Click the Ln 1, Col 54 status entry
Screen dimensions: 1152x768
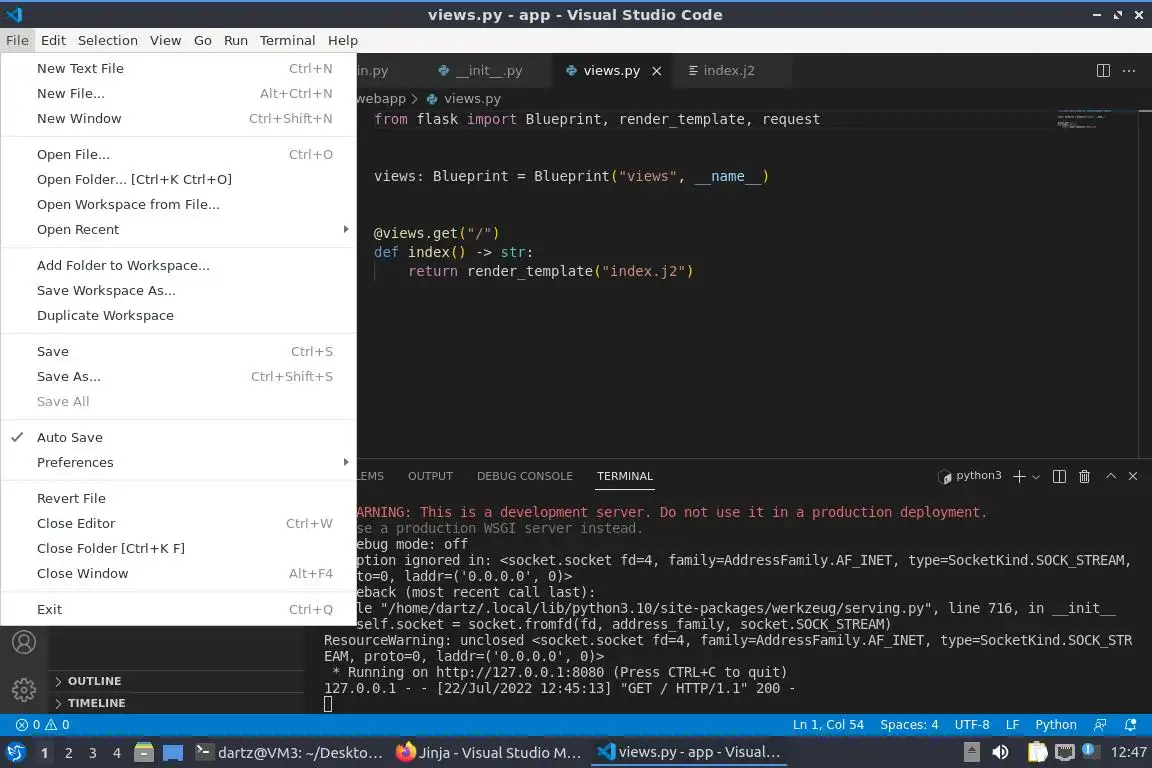tap(828, 725)
